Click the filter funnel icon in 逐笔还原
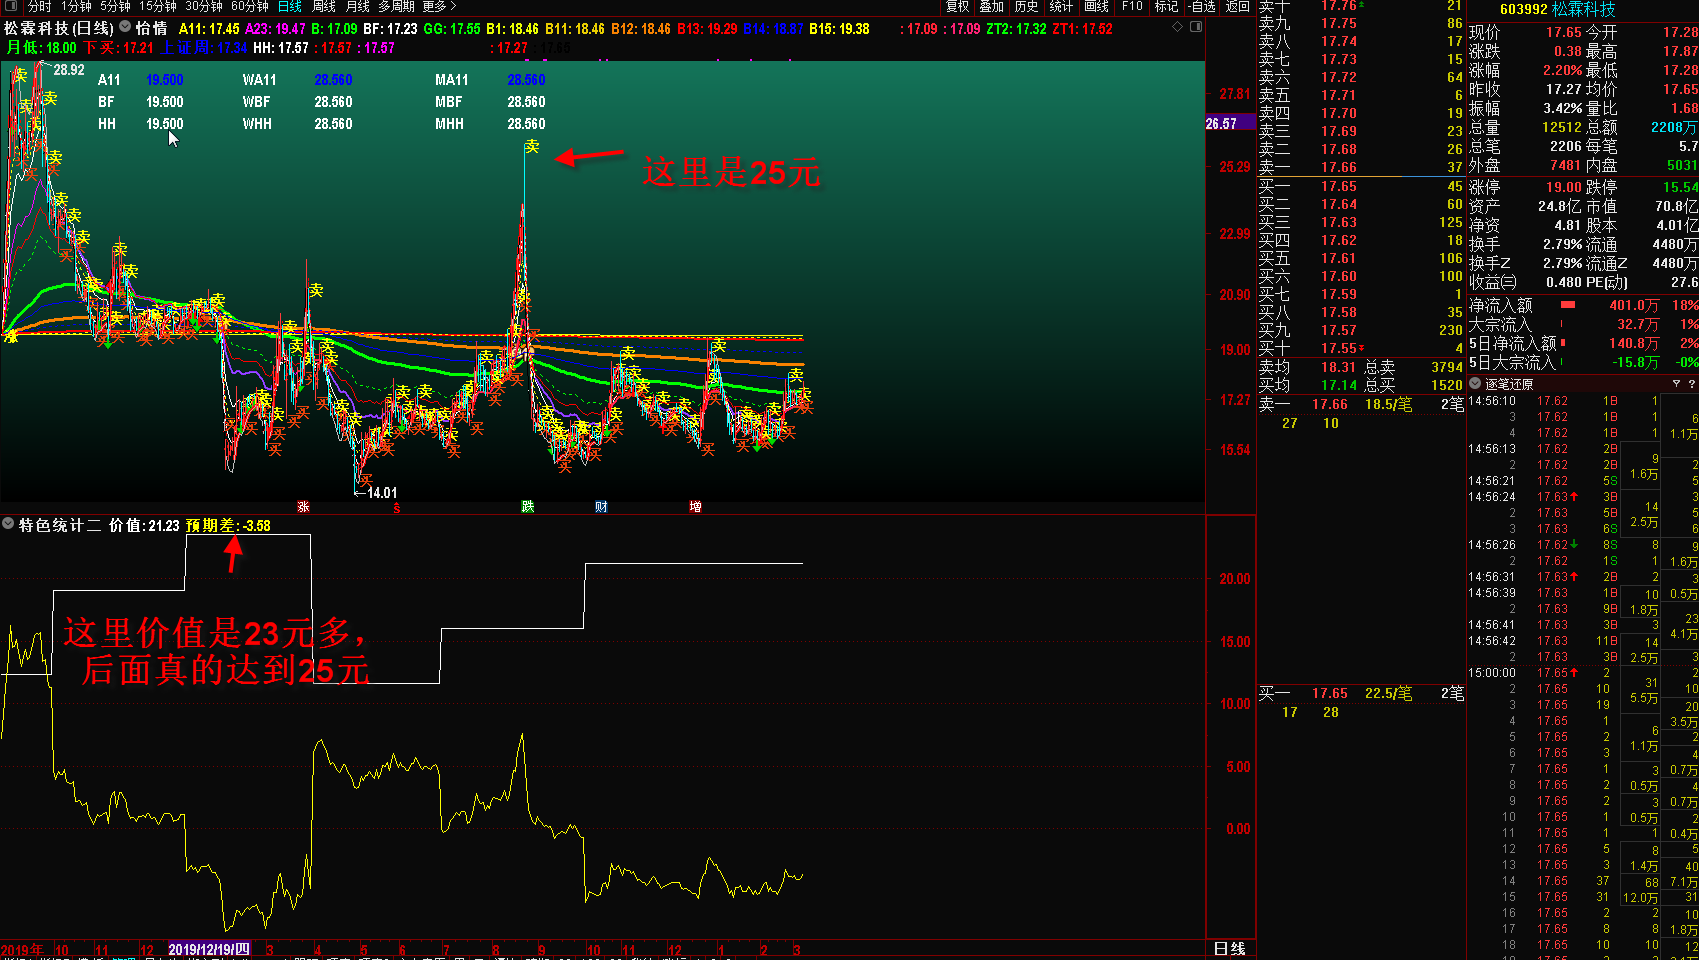Screen dimensions: 1699x960 1676,384
